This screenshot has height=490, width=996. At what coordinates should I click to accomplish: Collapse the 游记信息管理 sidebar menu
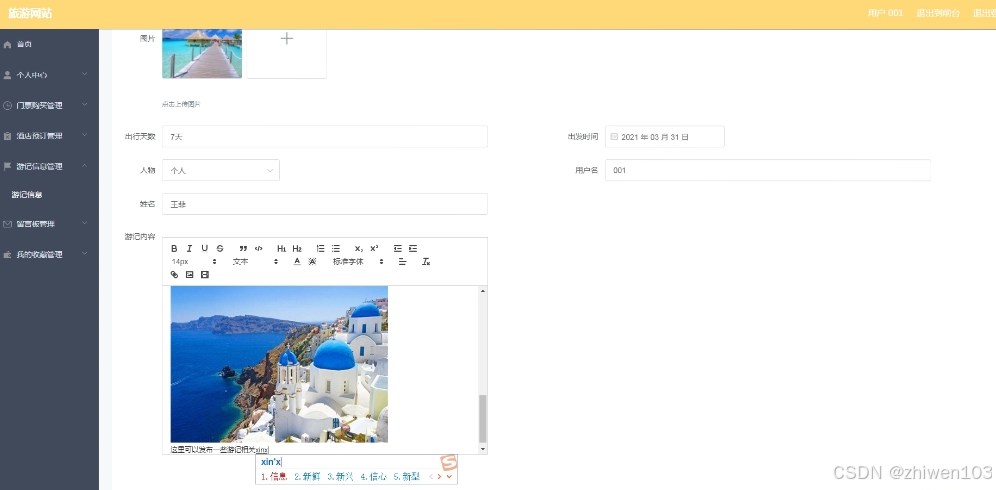coord(50,167)
